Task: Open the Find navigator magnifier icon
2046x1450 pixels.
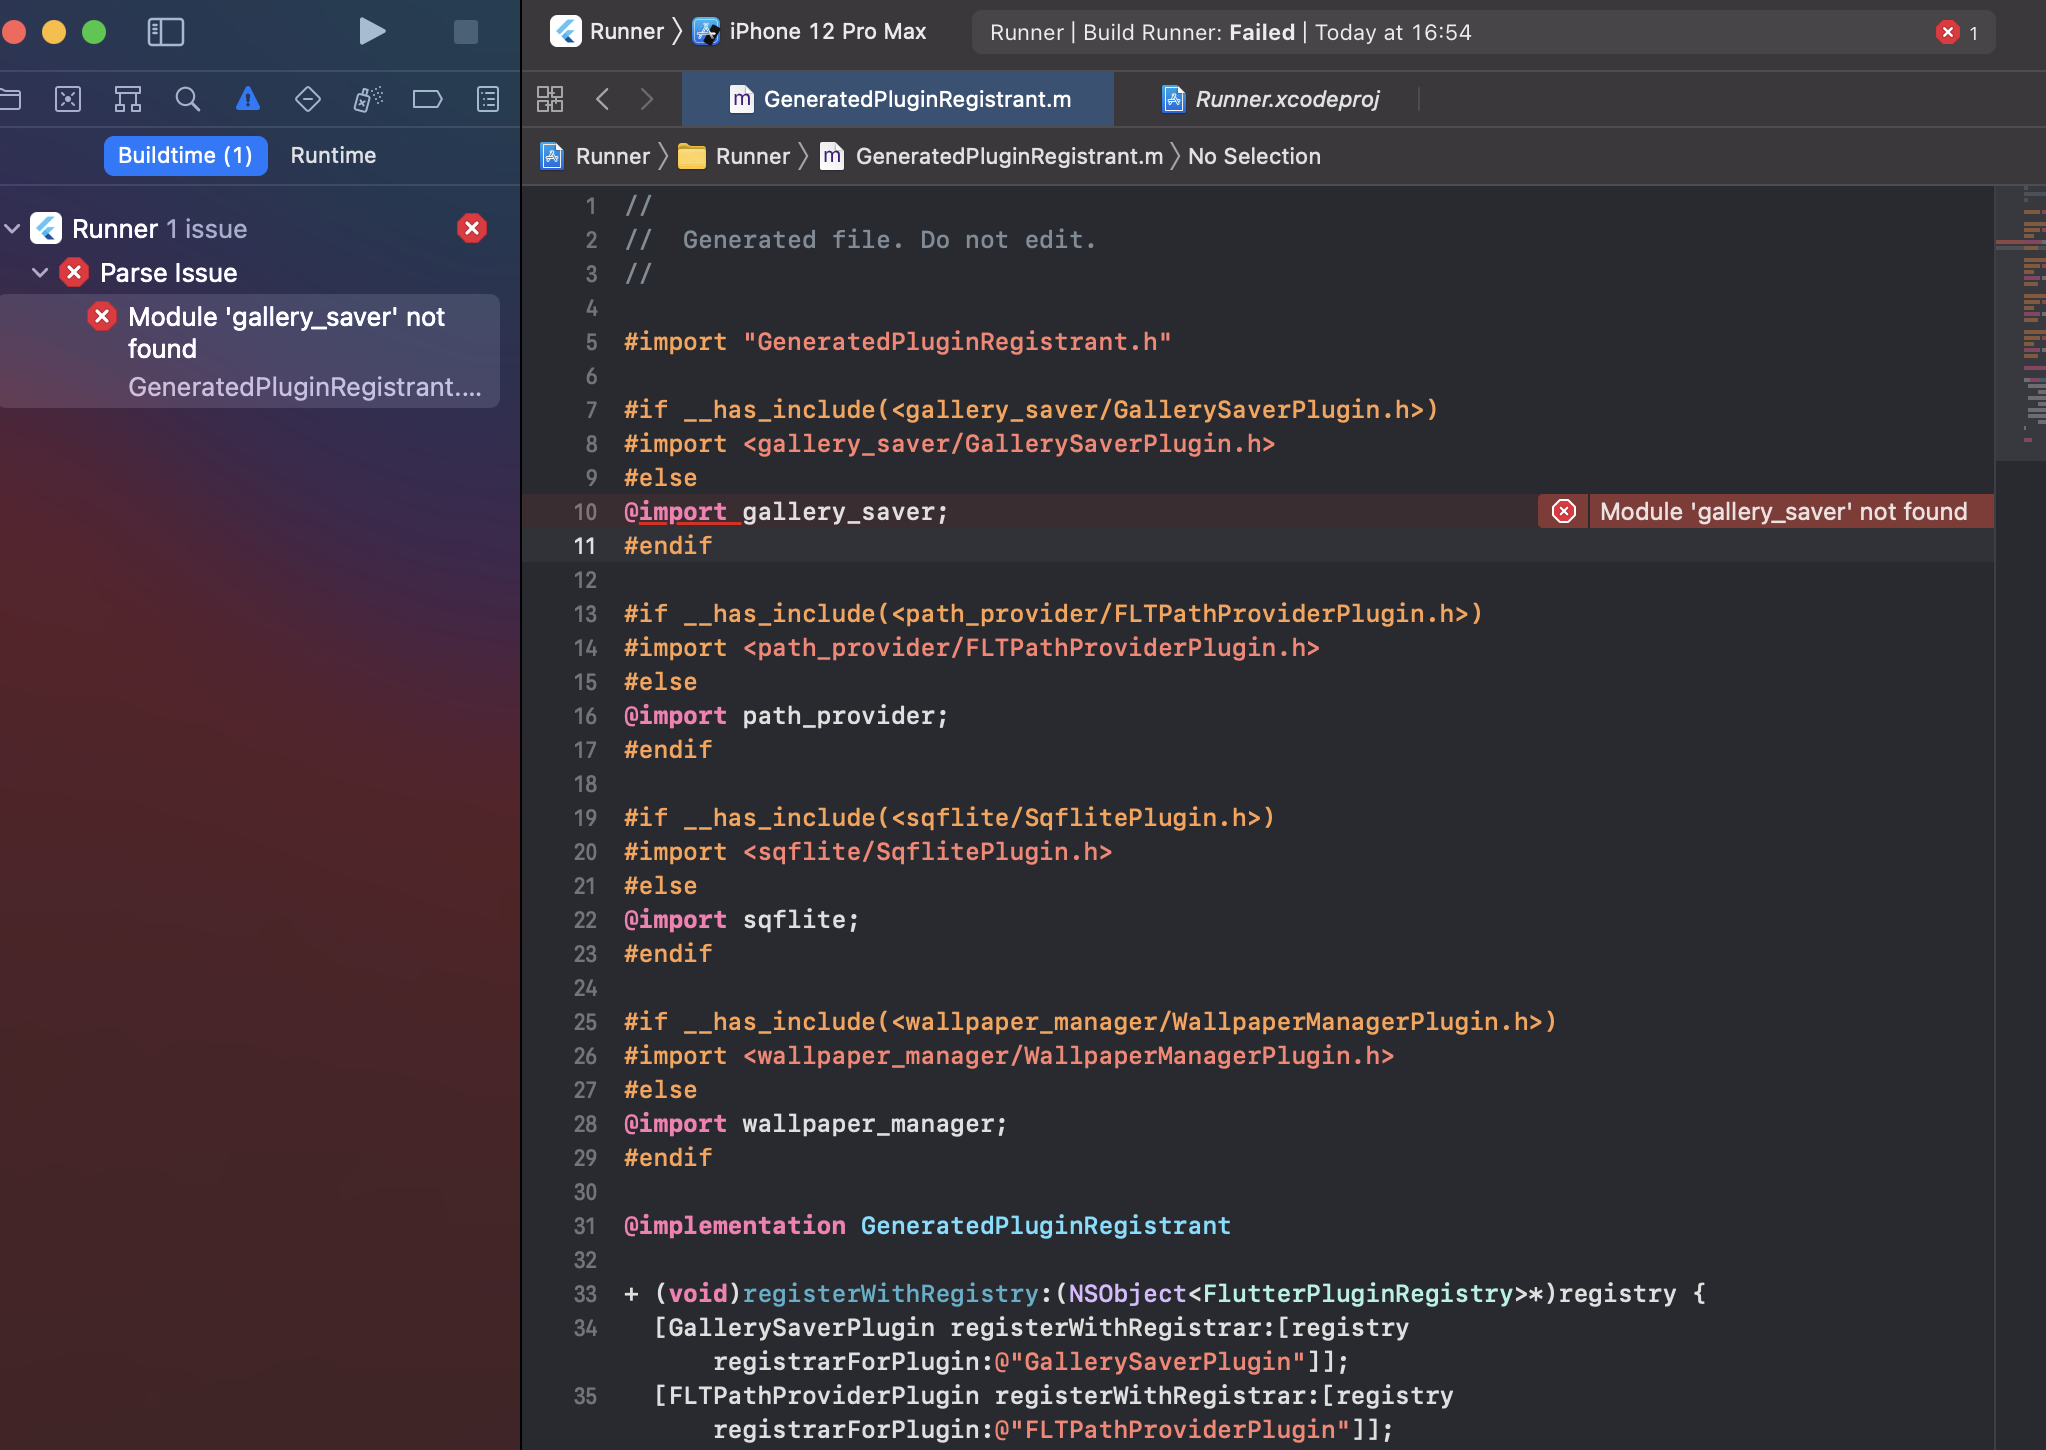Action: point(188,99)
